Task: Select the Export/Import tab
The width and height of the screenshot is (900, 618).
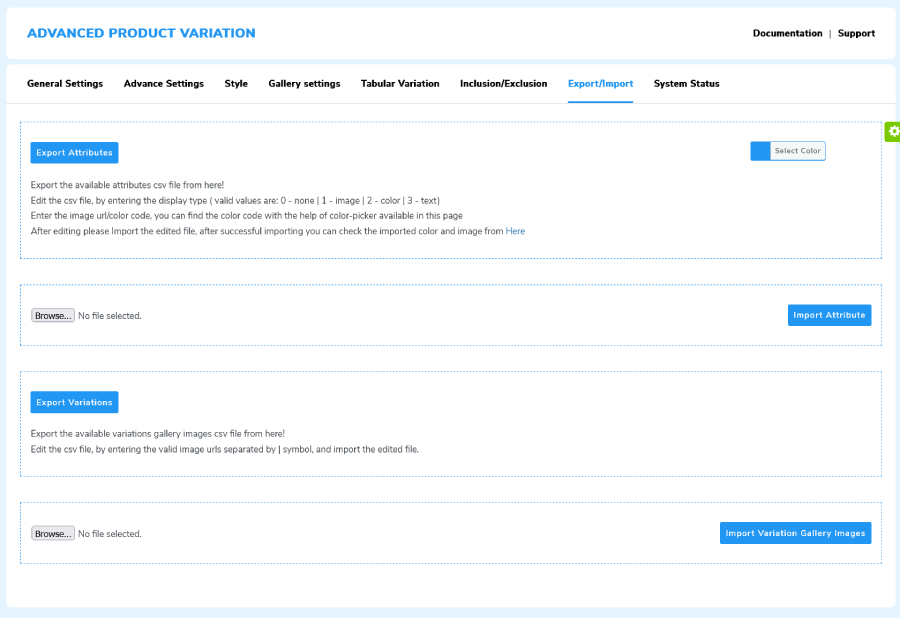Action: click(600, 83)
